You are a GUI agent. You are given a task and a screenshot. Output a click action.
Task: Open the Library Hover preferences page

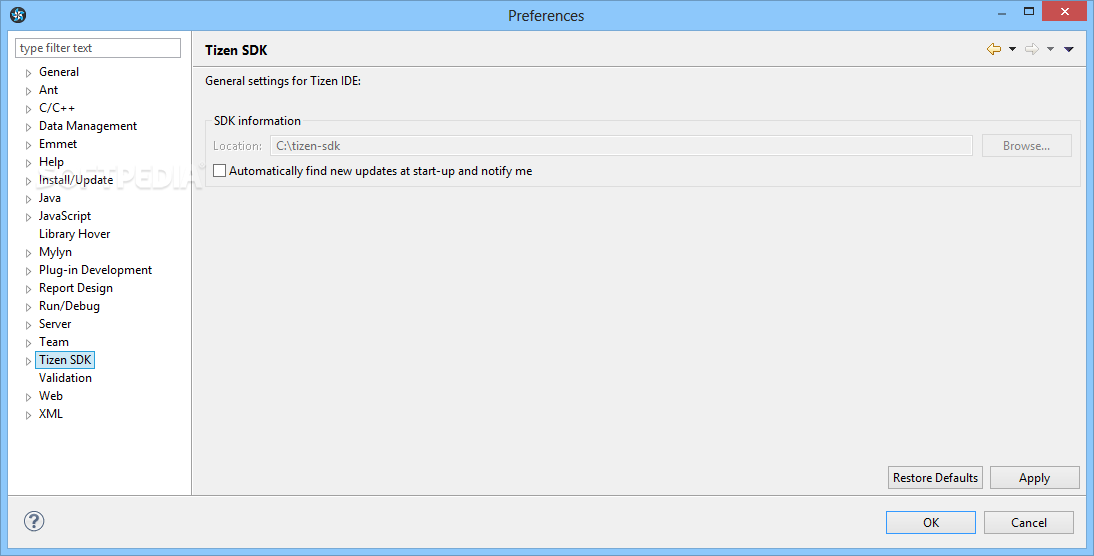74,234
